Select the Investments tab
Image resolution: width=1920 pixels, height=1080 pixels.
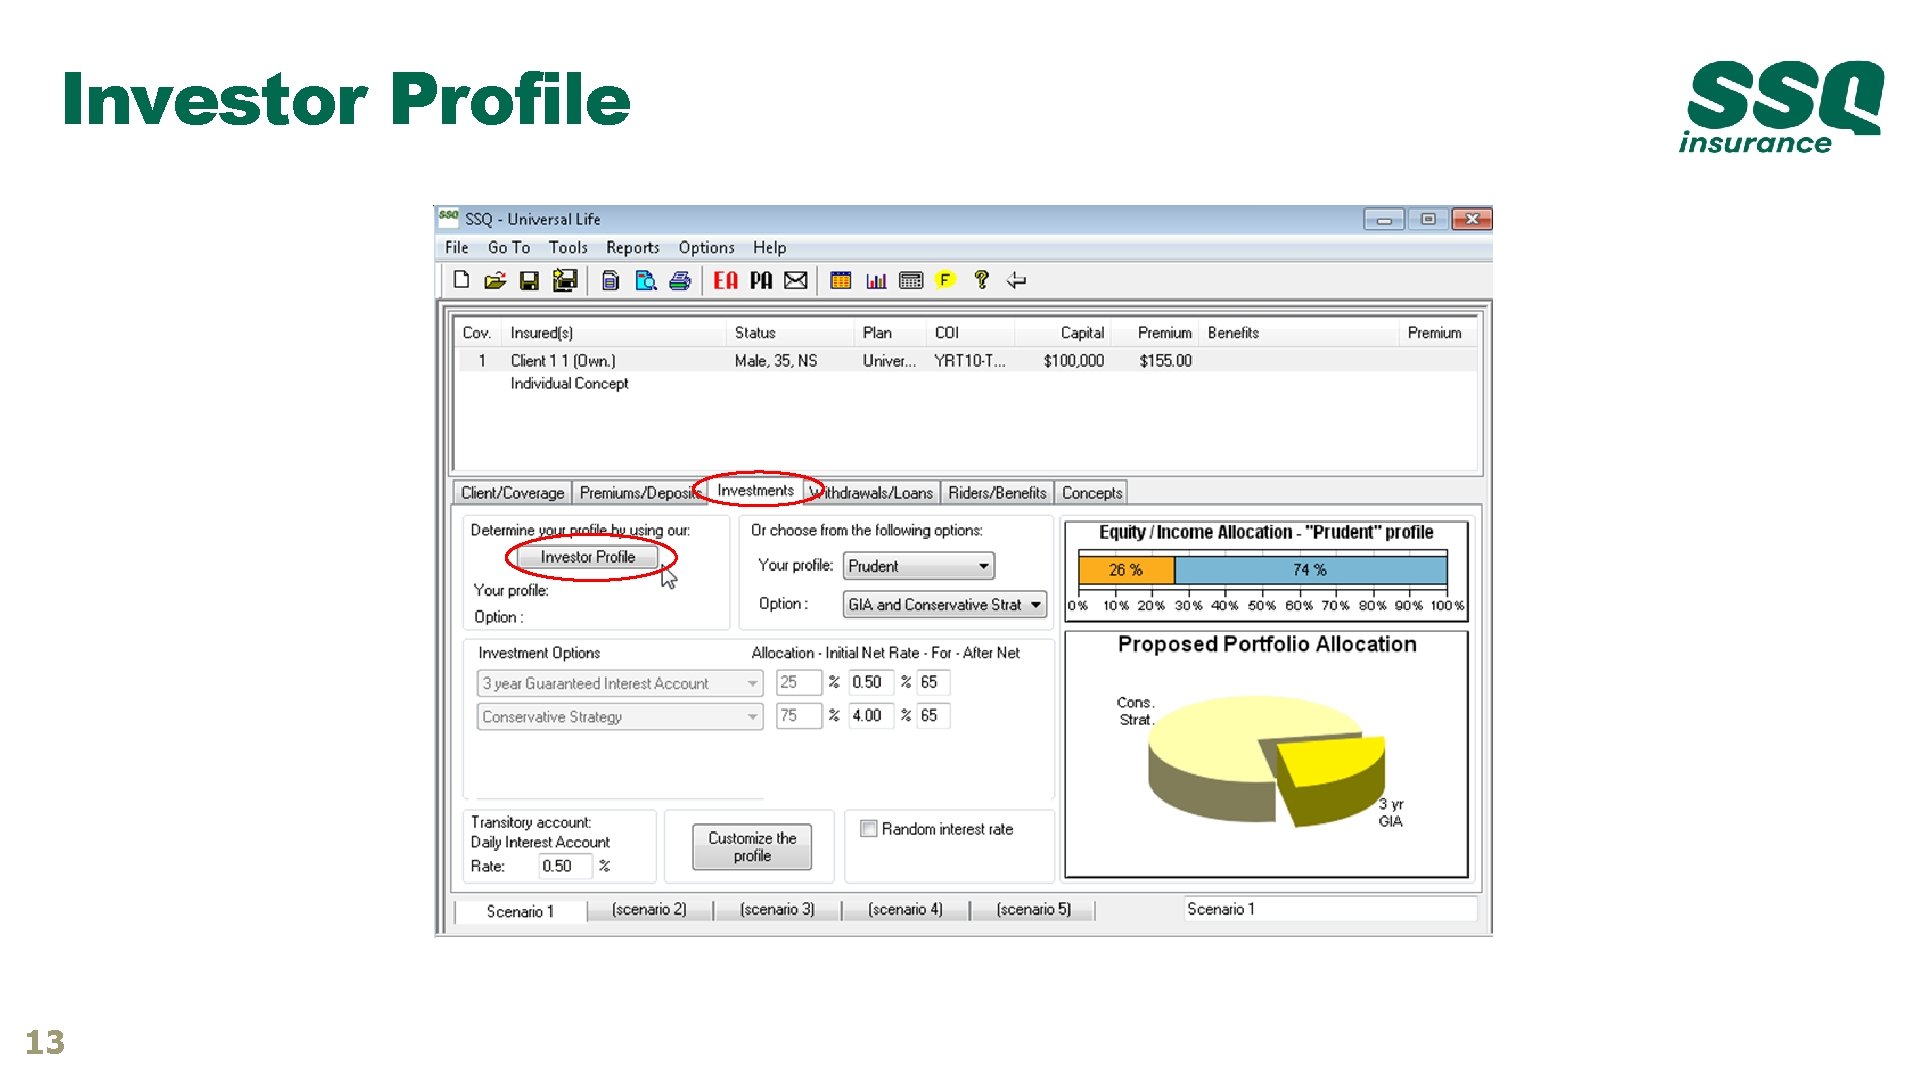pyautogui.click(x=756, y=490)
